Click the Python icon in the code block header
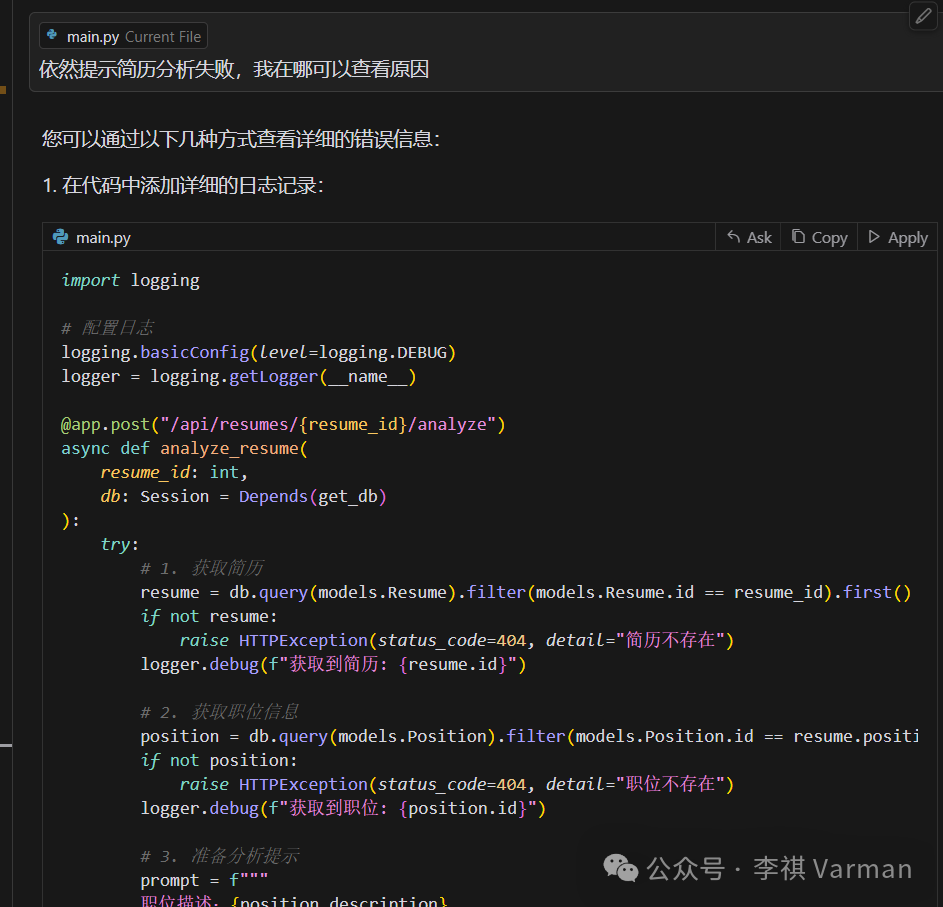943x907 pixels. click(x=61, y=237)
